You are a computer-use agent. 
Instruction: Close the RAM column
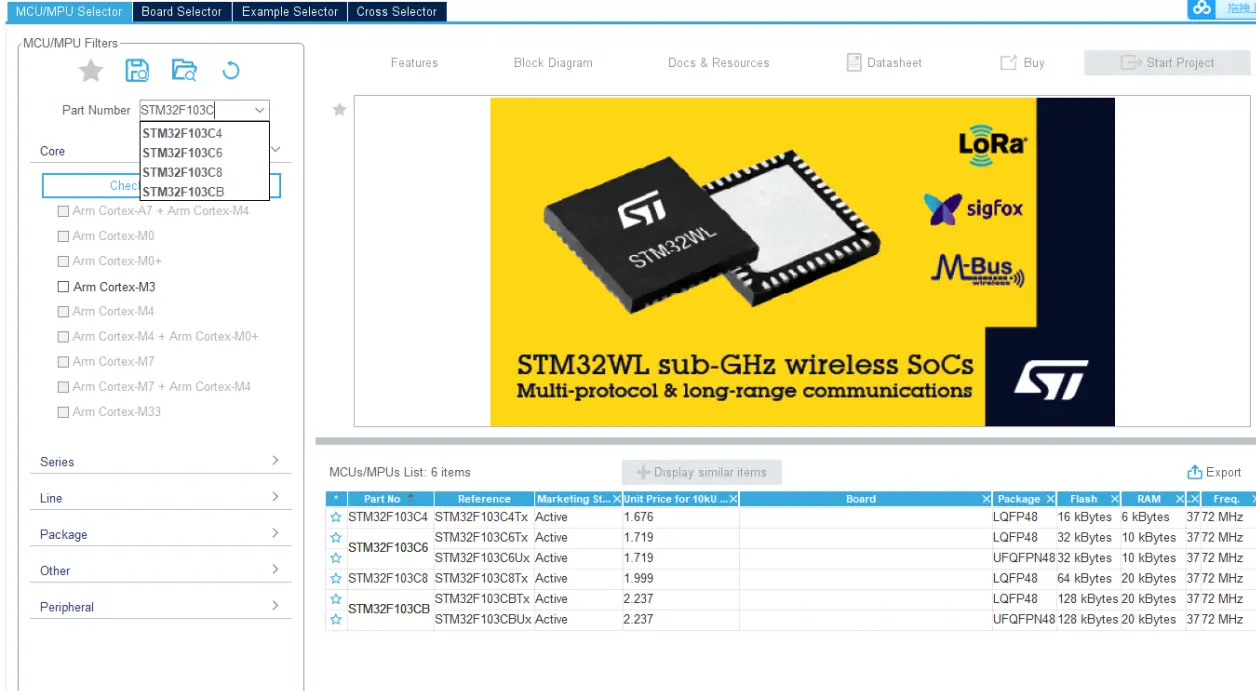(1179, 499)
